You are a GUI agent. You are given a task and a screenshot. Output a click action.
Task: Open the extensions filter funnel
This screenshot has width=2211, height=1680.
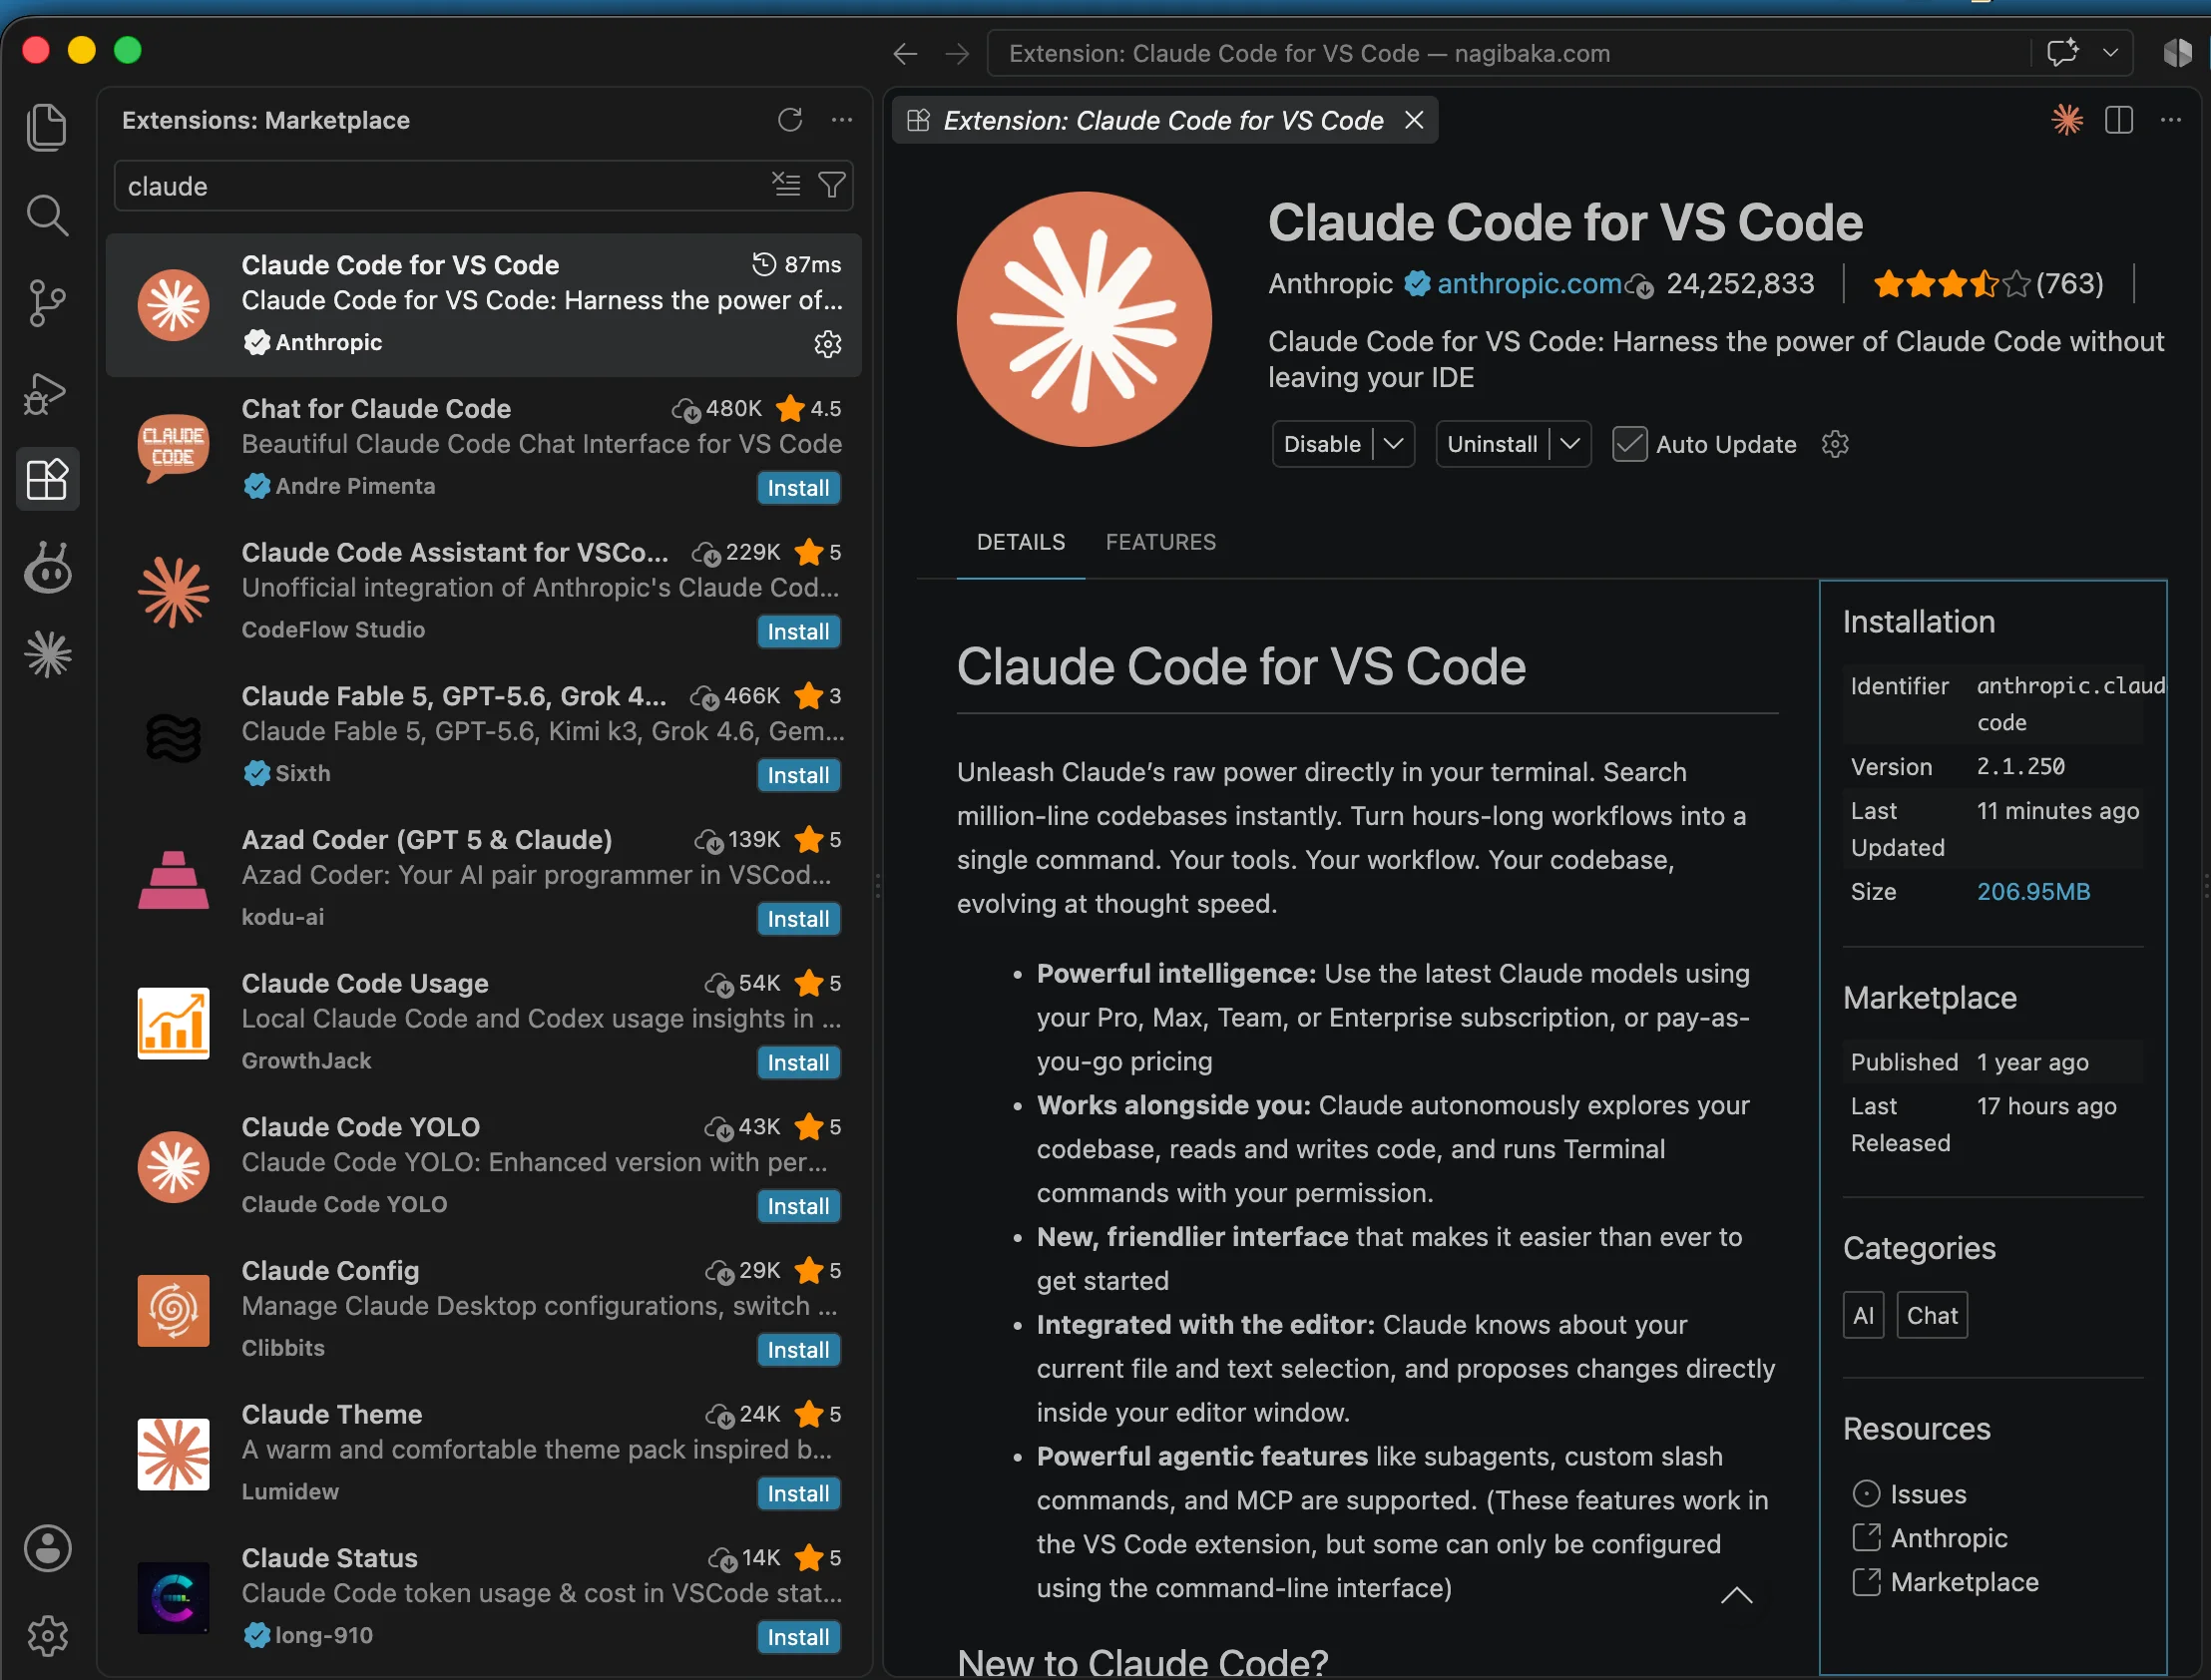pyautogui.click(x=832, y=185)
